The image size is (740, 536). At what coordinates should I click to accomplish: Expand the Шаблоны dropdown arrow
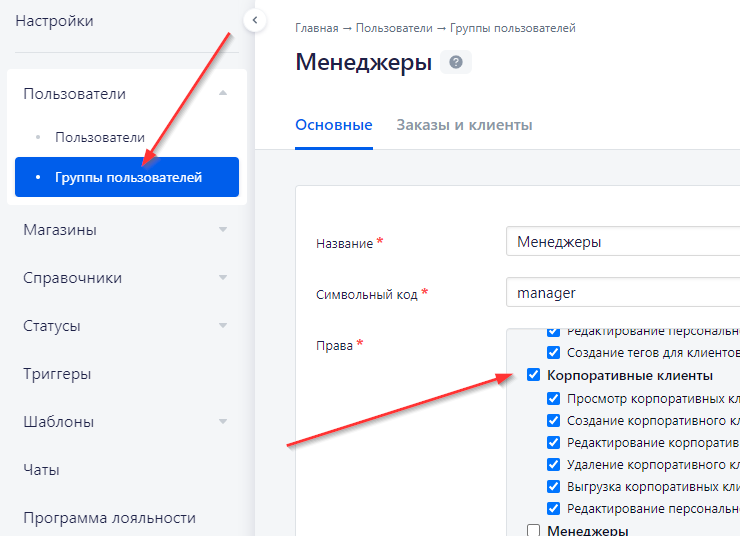click(223, 422)
